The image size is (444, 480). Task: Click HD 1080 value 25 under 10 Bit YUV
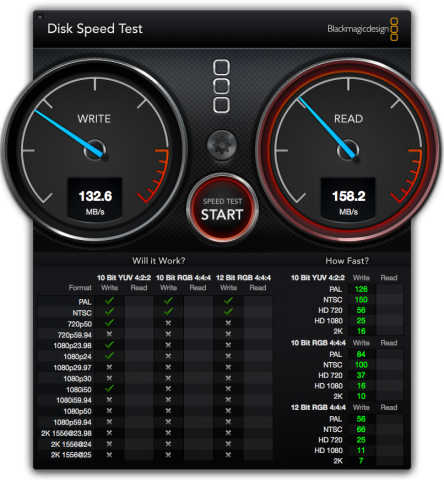coord(361,321)
